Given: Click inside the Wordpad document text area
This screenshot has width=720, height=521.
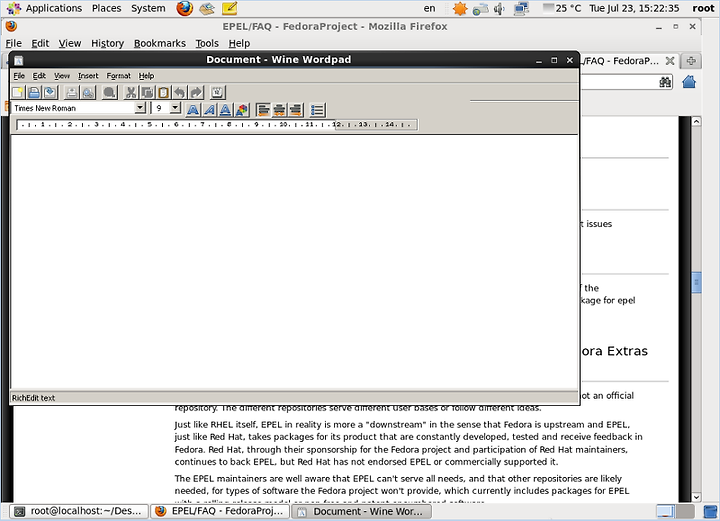Looking at the screenshot, I should coord(294,262).
